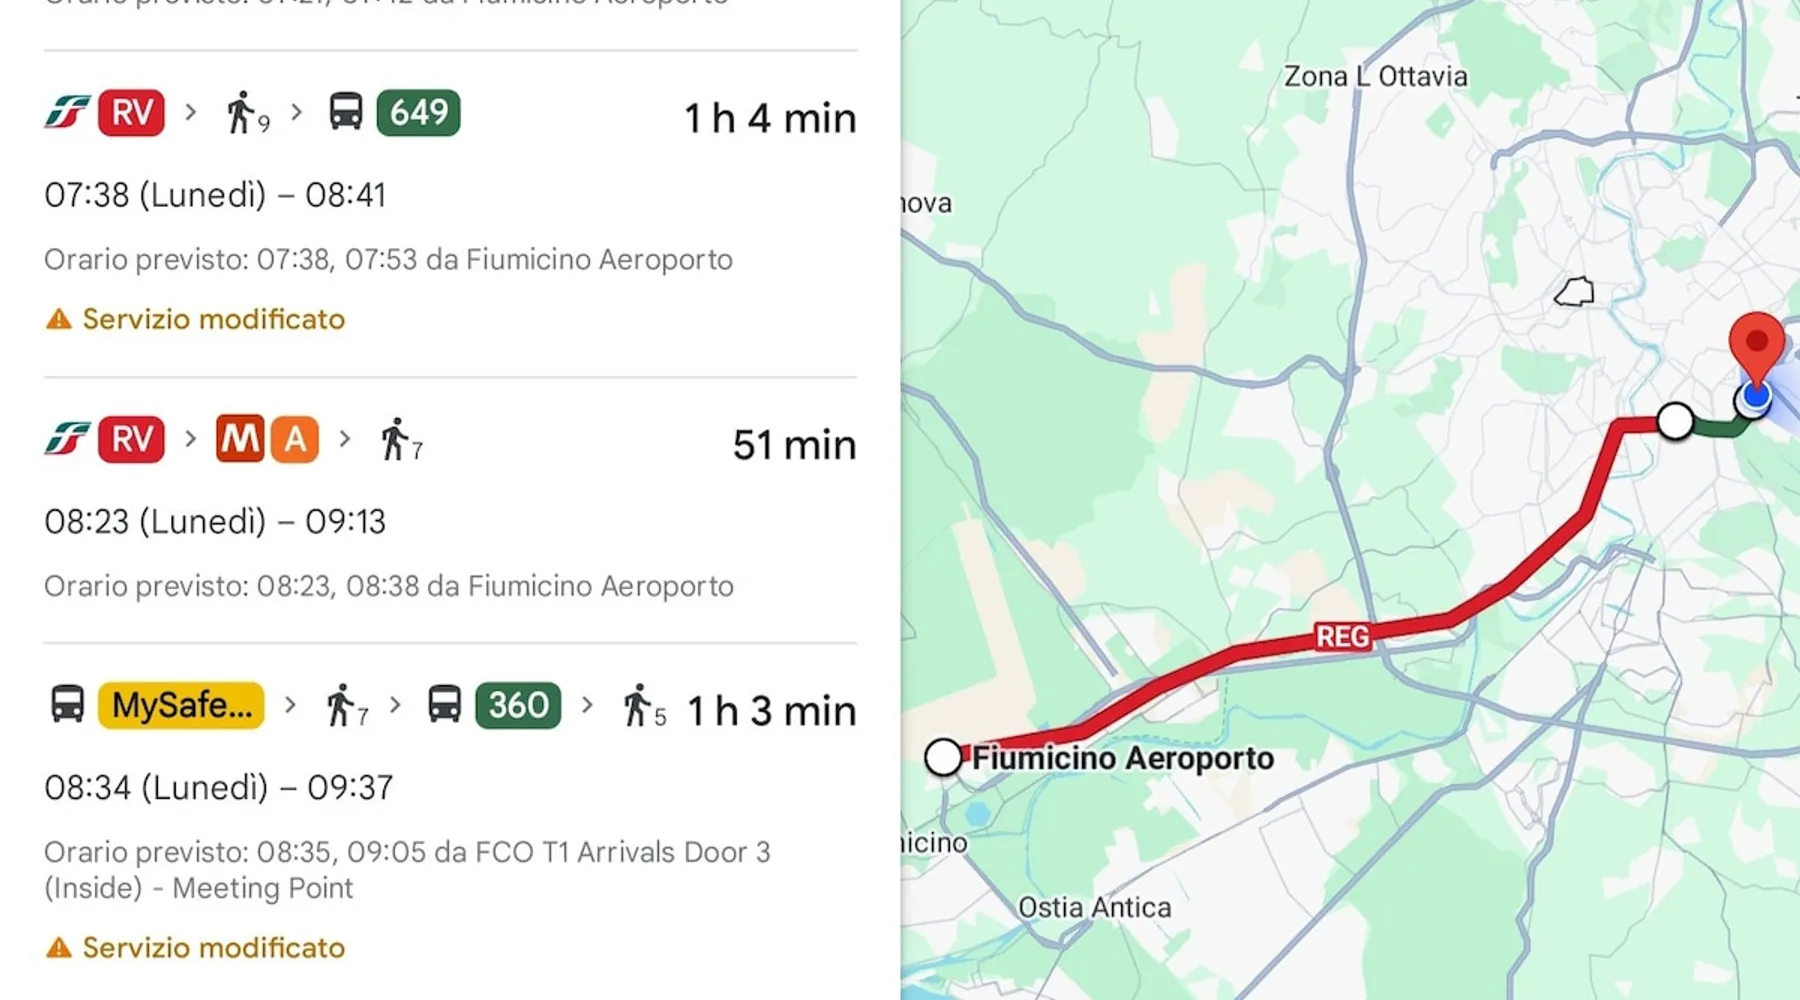Click the RV train badge in 51 min route
The image size is (1800, 1000).
[131, 439]
